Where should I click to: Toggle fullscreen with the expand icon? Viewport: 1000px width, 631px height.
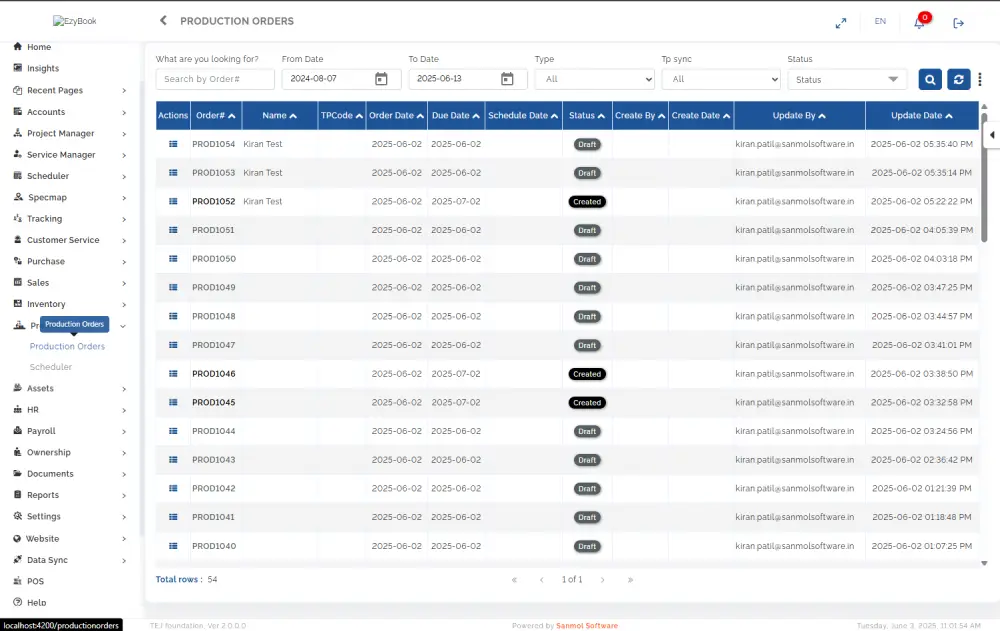coord(841,23)
